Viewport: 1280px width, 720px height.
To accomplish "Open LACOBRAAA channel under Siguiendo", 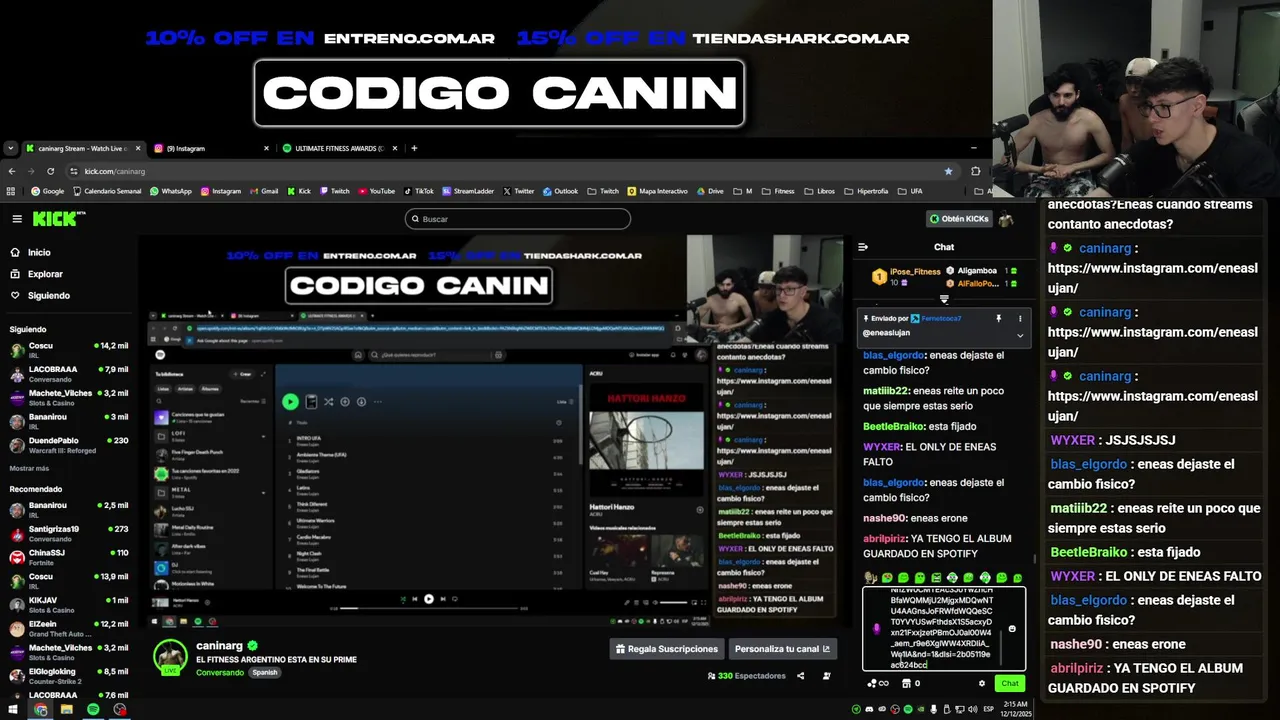I will pos(68,373).
